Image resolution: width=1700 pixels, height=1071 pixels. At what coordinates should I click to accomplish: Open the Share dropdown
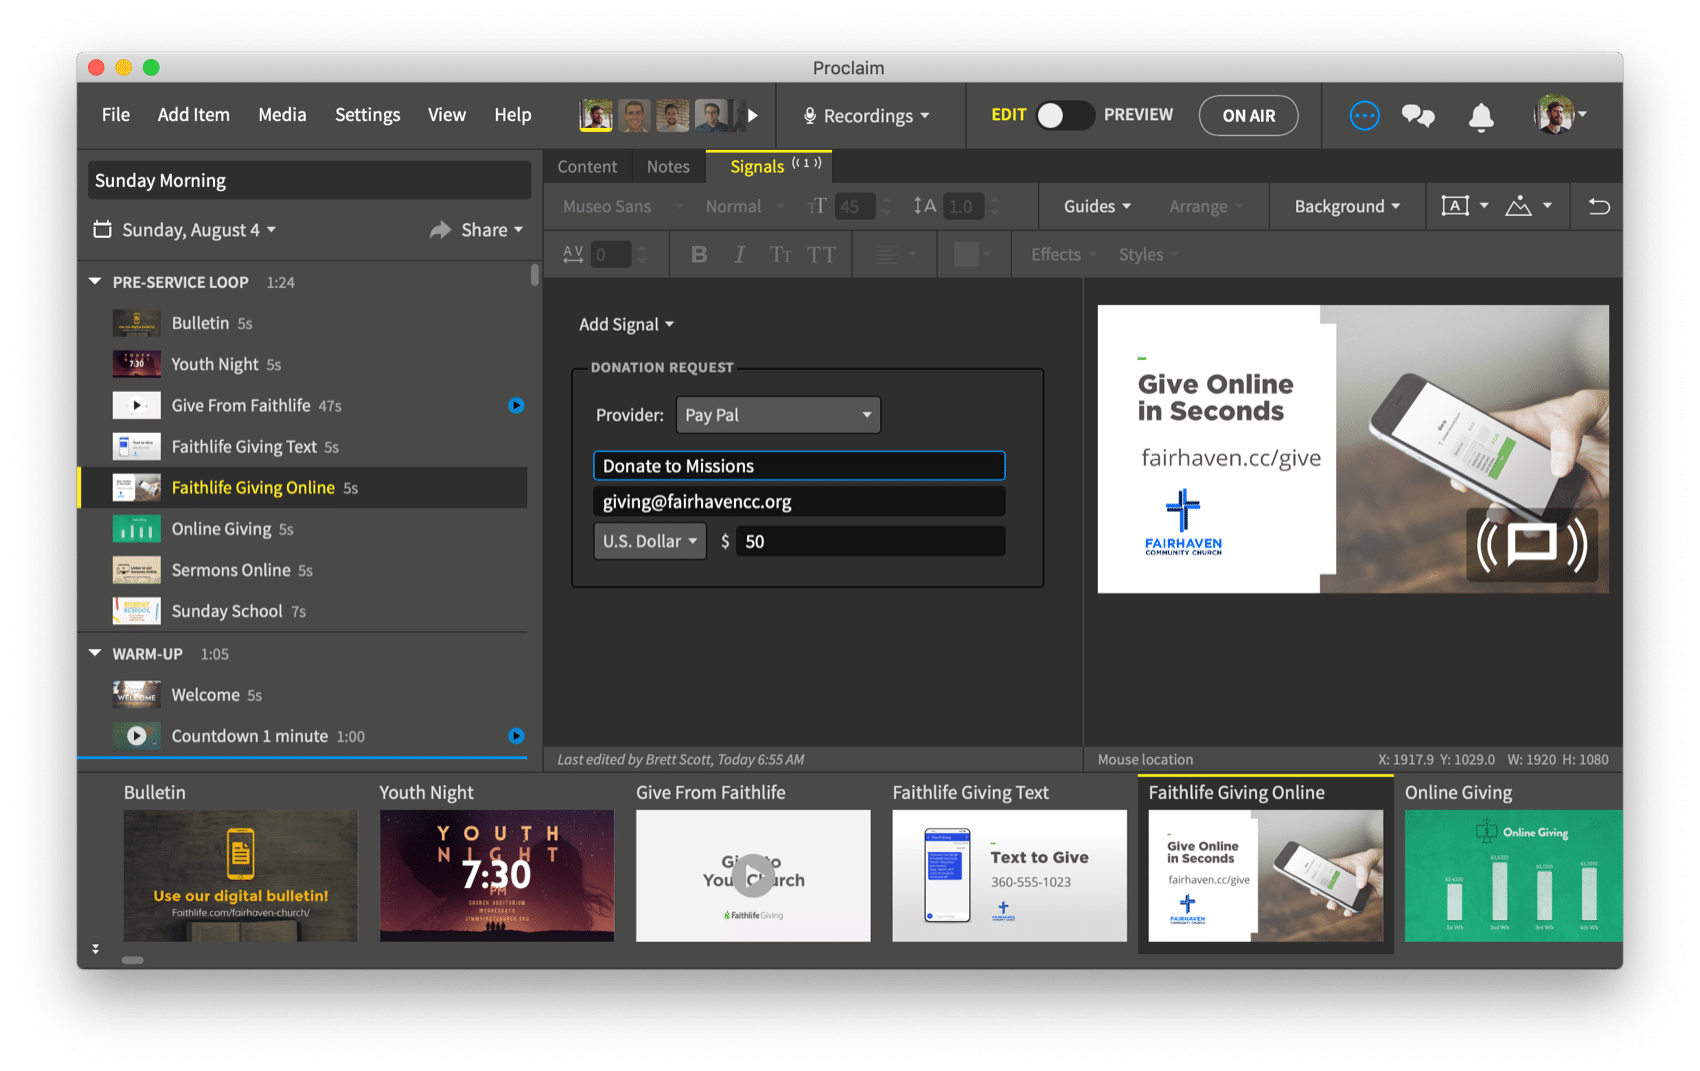pyautogui.click(x=492, y=230)
